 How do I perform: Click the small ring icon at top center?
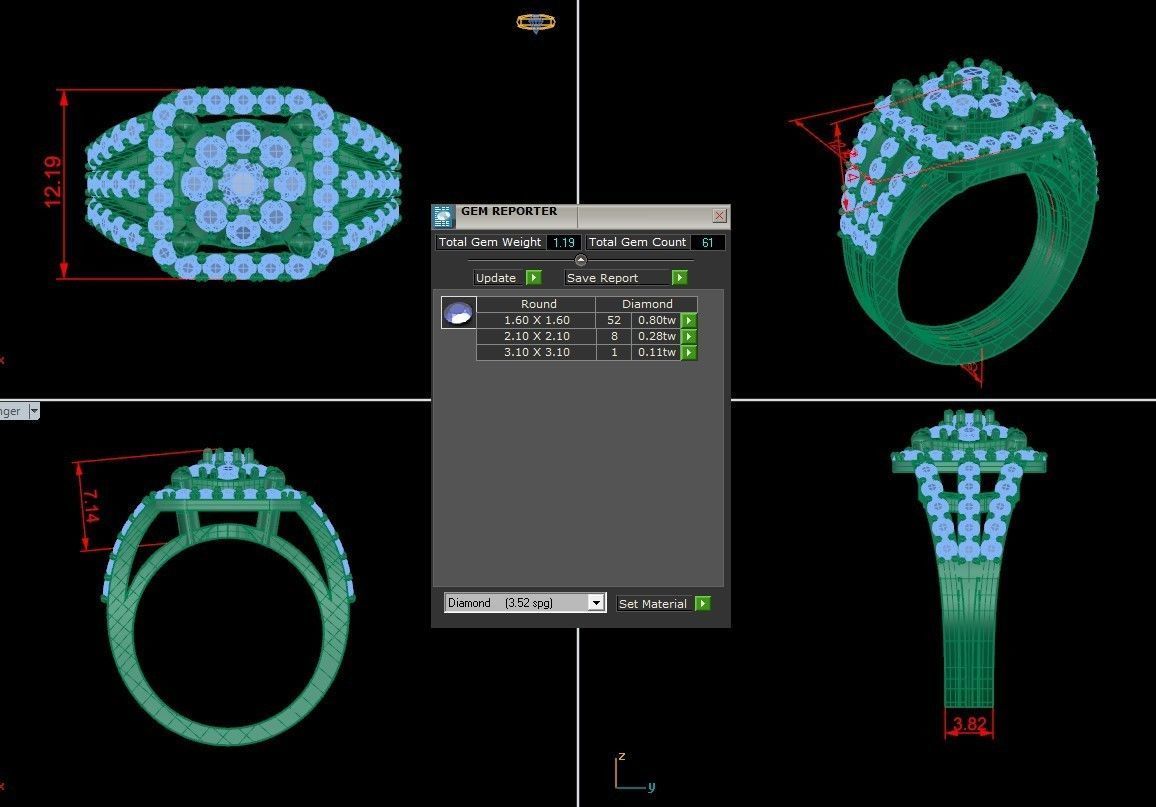(x=536, y=23)
